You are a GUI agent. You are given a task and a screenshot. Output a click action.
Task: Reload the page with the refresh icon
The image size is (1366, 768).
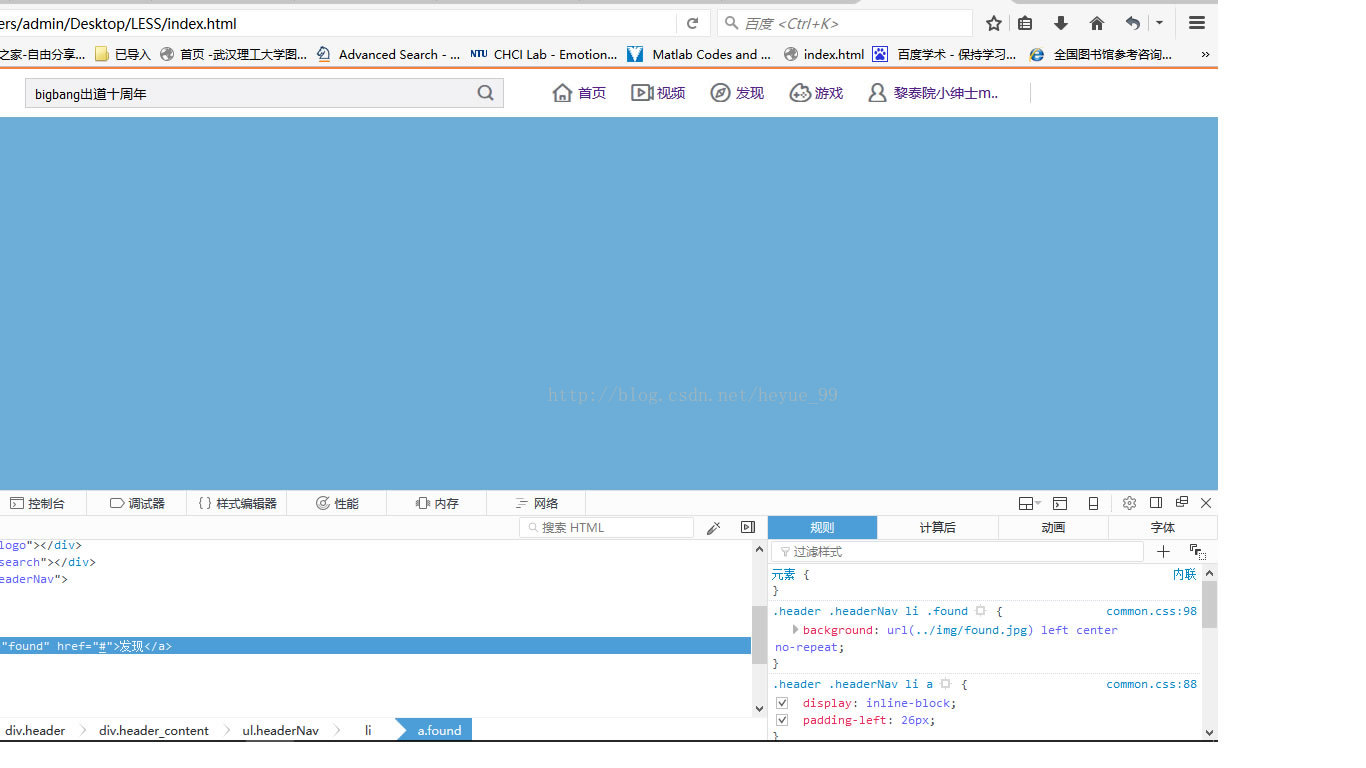coord(692,23)
